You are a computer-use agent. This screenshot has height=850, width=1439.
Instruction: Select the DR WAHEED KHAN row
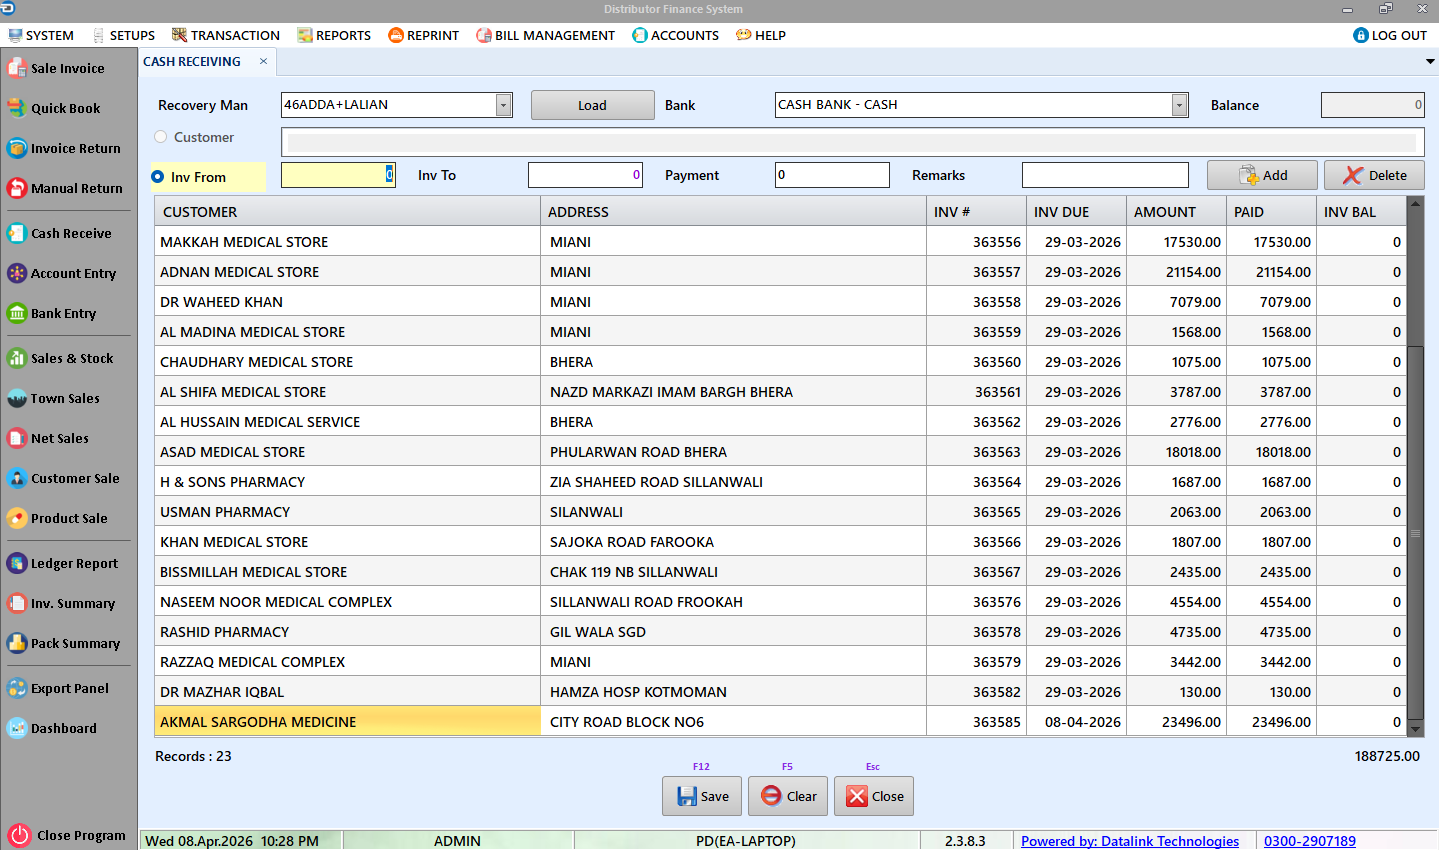click(x=781, y=302)
